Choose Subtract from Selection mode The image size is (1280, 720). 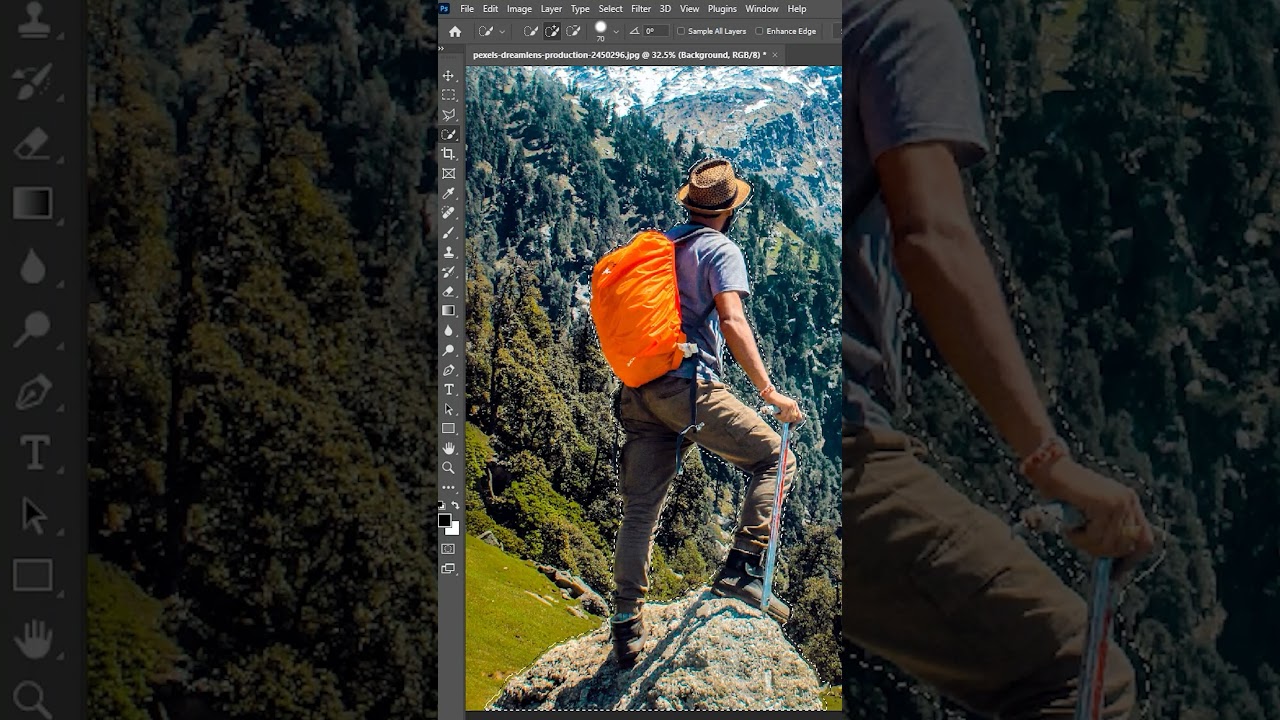(x=573, y=31)
